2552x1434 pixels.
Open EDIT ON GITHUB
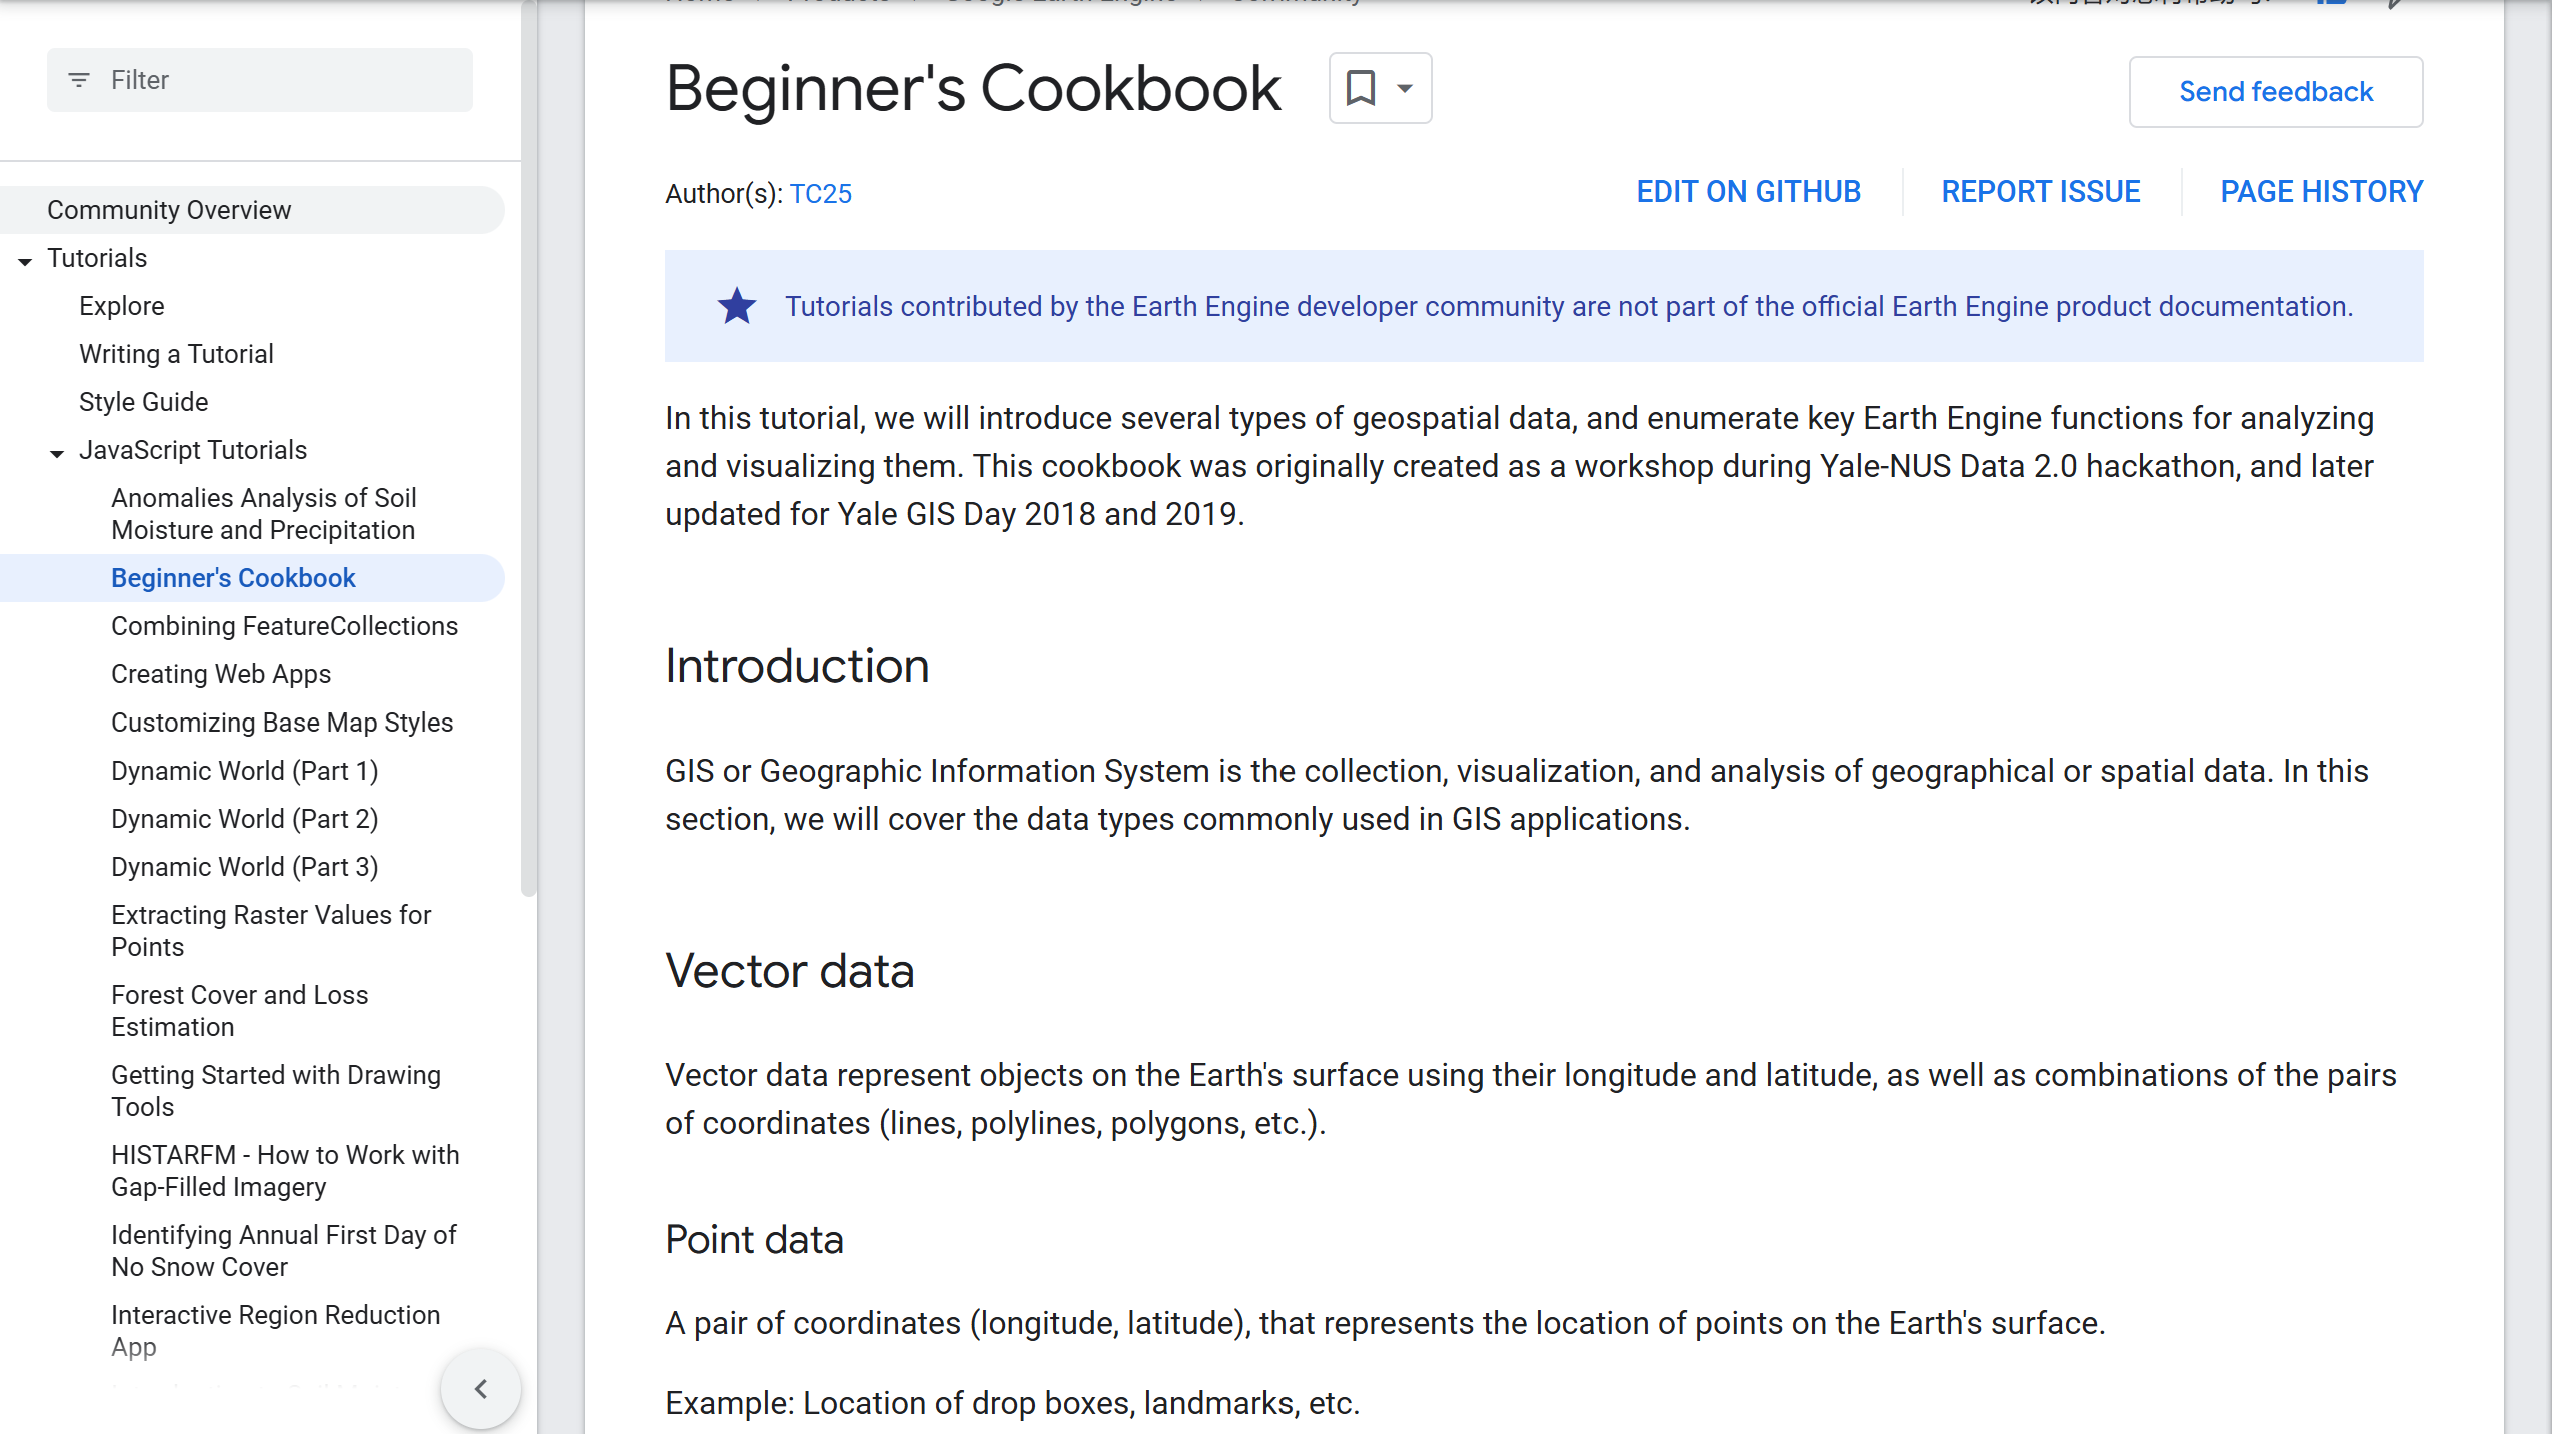coord(1747,191)
